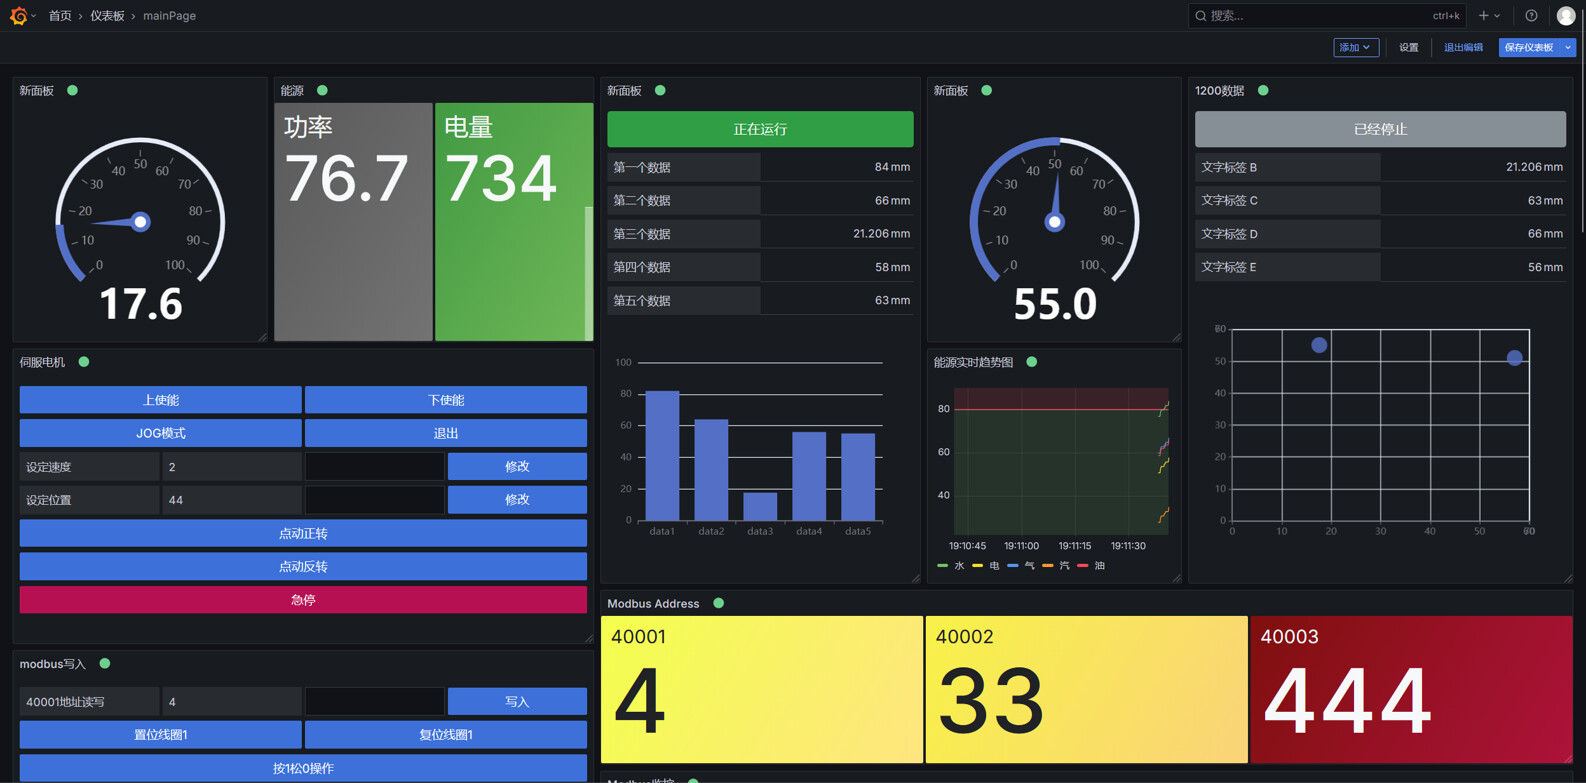Open 仪表板 in the breadcrumb

[107, 16]
